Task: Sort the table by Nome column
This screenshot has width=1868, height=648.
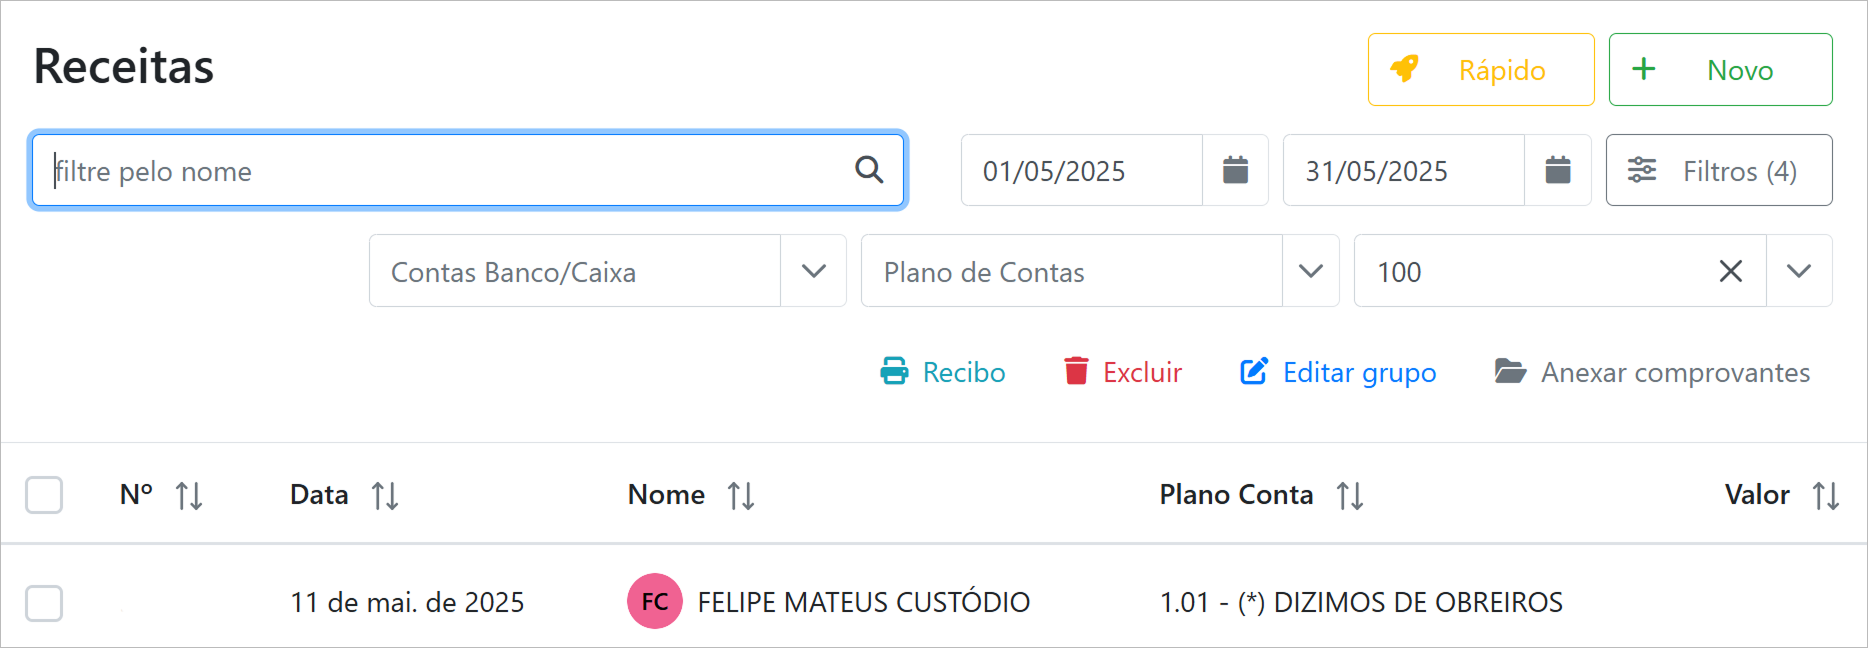Action: (x=741, y=495)
